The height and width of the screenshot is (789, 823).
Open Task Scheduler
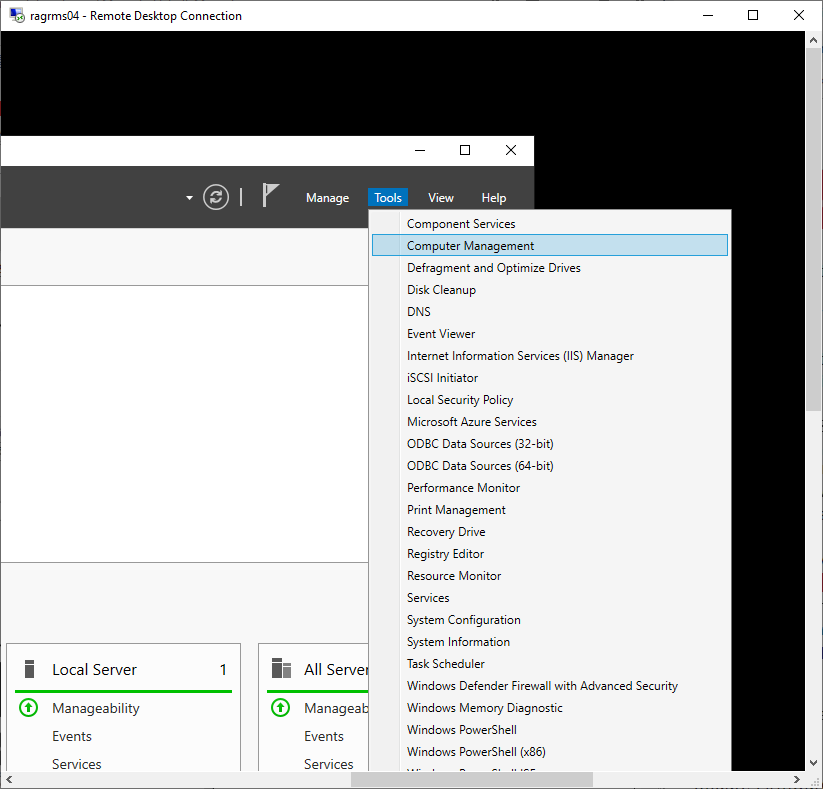pyautogui.click(x=550, y=665)
